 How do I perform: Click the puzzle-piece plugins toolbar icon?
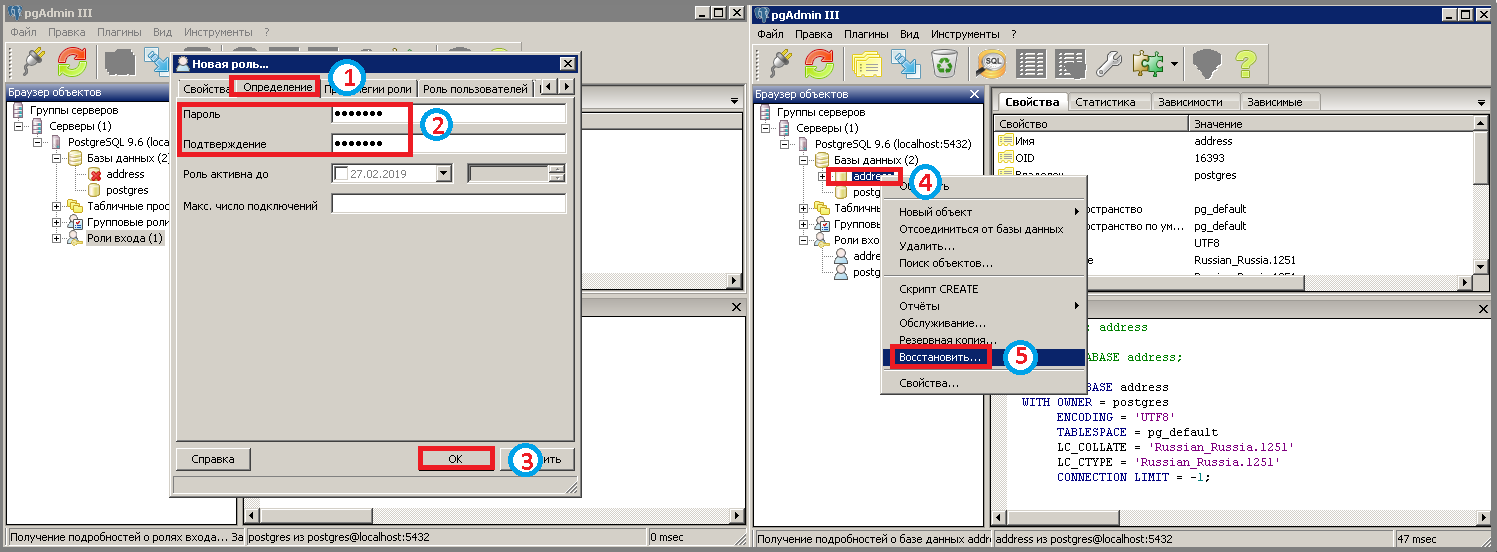coord(1148,65)
